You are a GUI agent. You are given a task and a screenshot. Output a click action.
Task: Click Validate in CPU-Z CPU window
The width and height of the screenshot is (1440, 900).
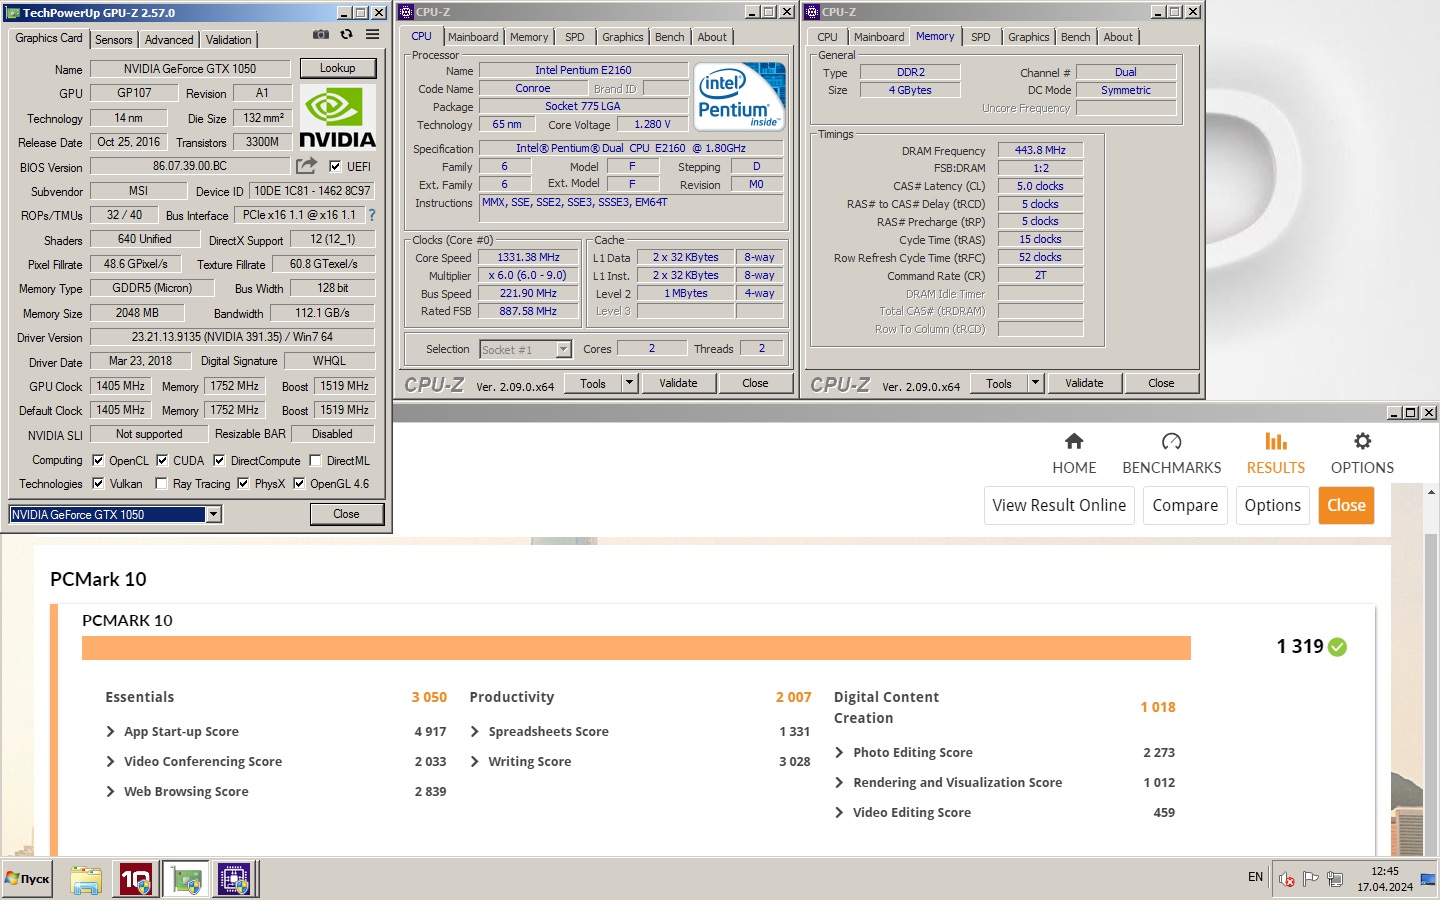coord(678,383)
